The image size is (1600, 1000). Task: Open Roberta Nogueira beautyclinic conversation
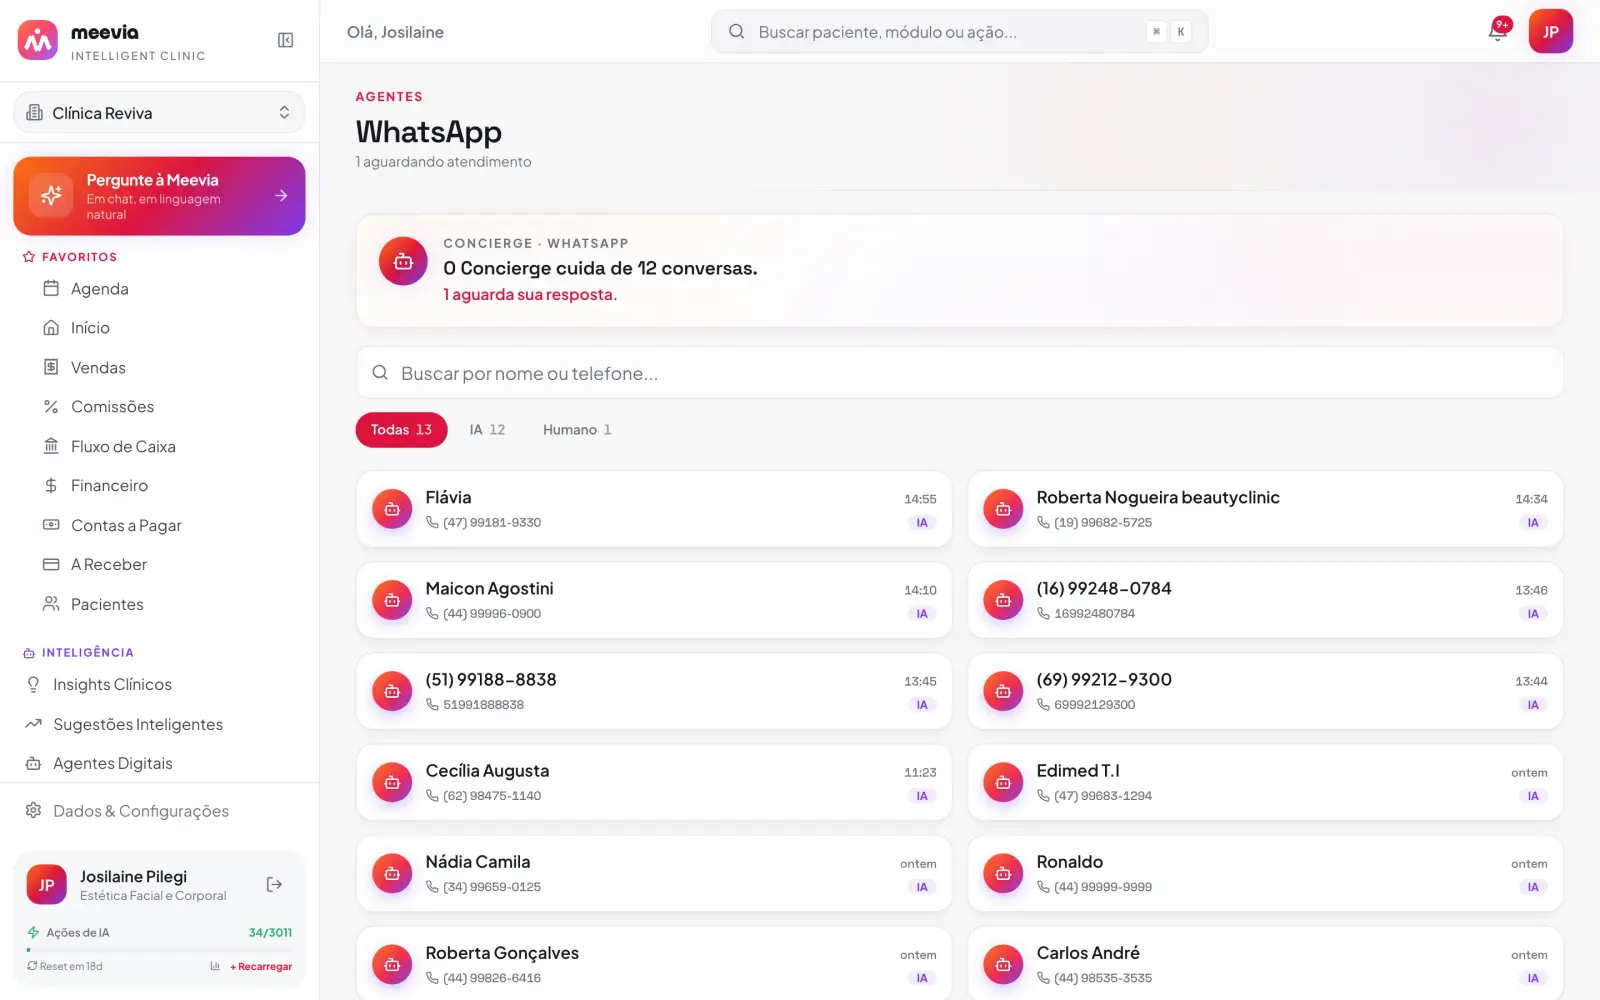(x=1265, y=509)
